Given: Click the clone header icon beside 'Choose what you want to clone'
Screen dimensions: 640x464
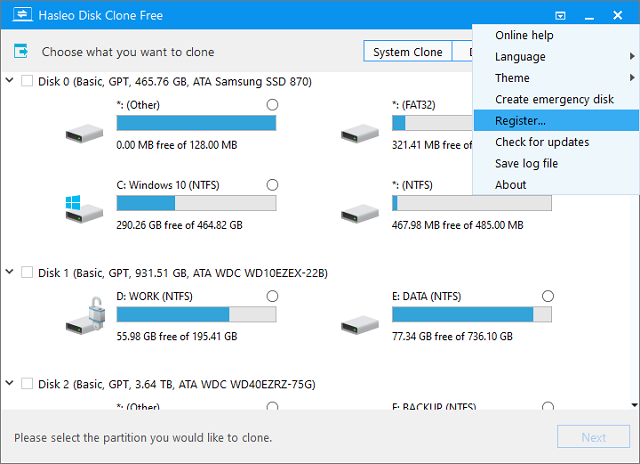Looking at the screenshot, I should pyautogui.click(x=22, y=52).
